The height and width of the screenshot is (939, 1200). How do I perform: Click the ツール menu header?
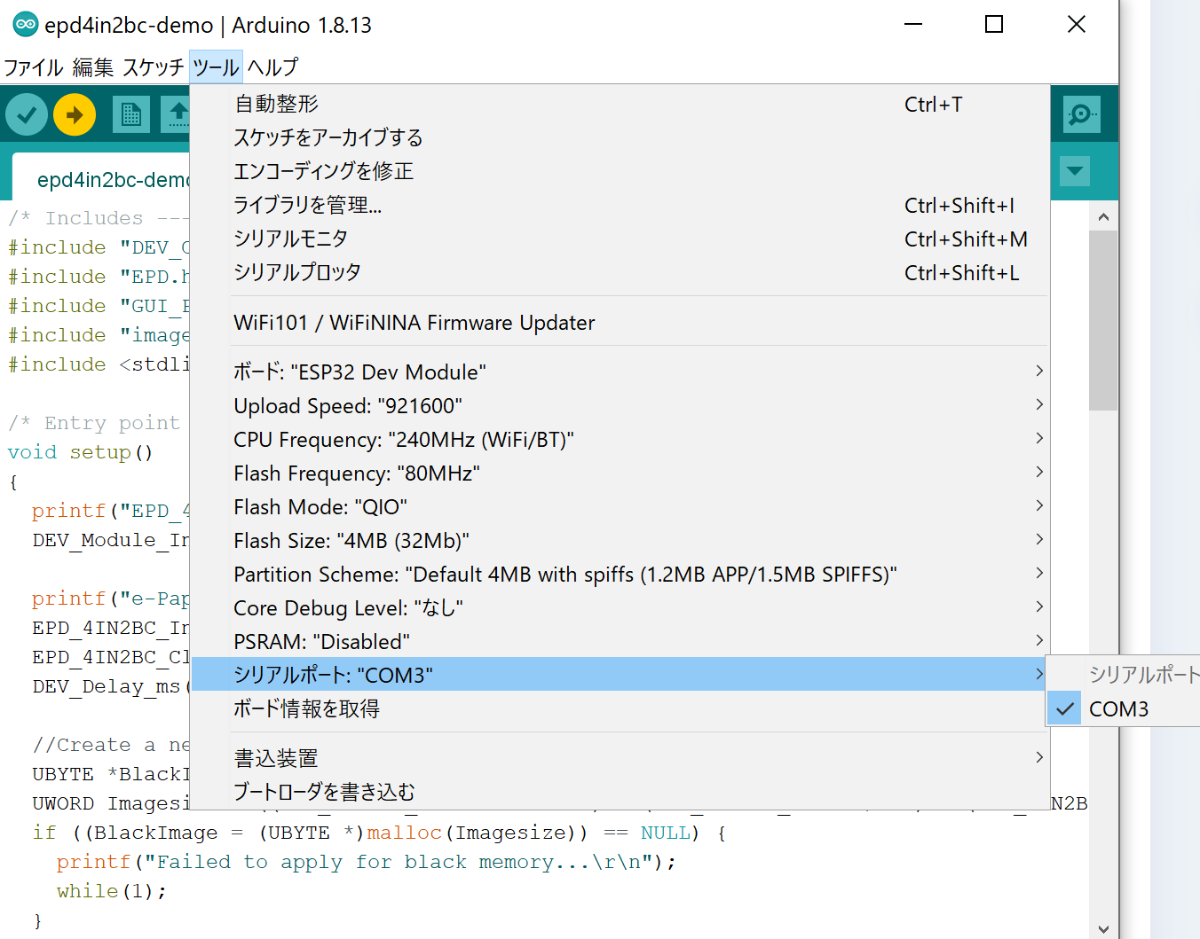[x=216, y=67]
